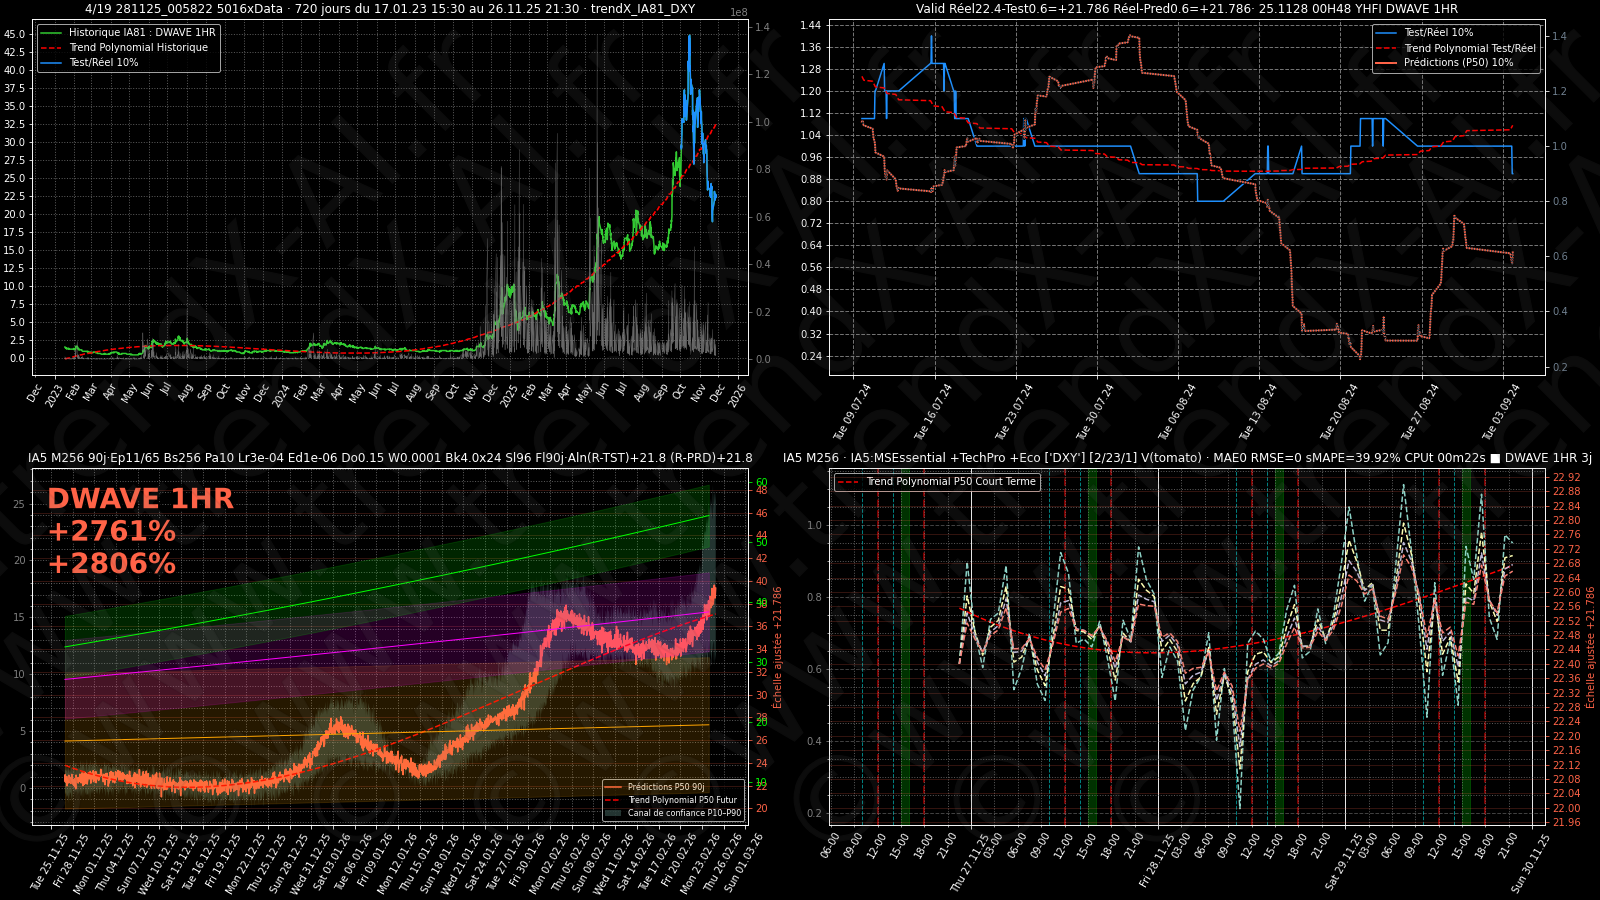1600x900 pixels.
Task: Click the orange Prédictions P50 90j legend marker
Action: click(x=614, y=787)
